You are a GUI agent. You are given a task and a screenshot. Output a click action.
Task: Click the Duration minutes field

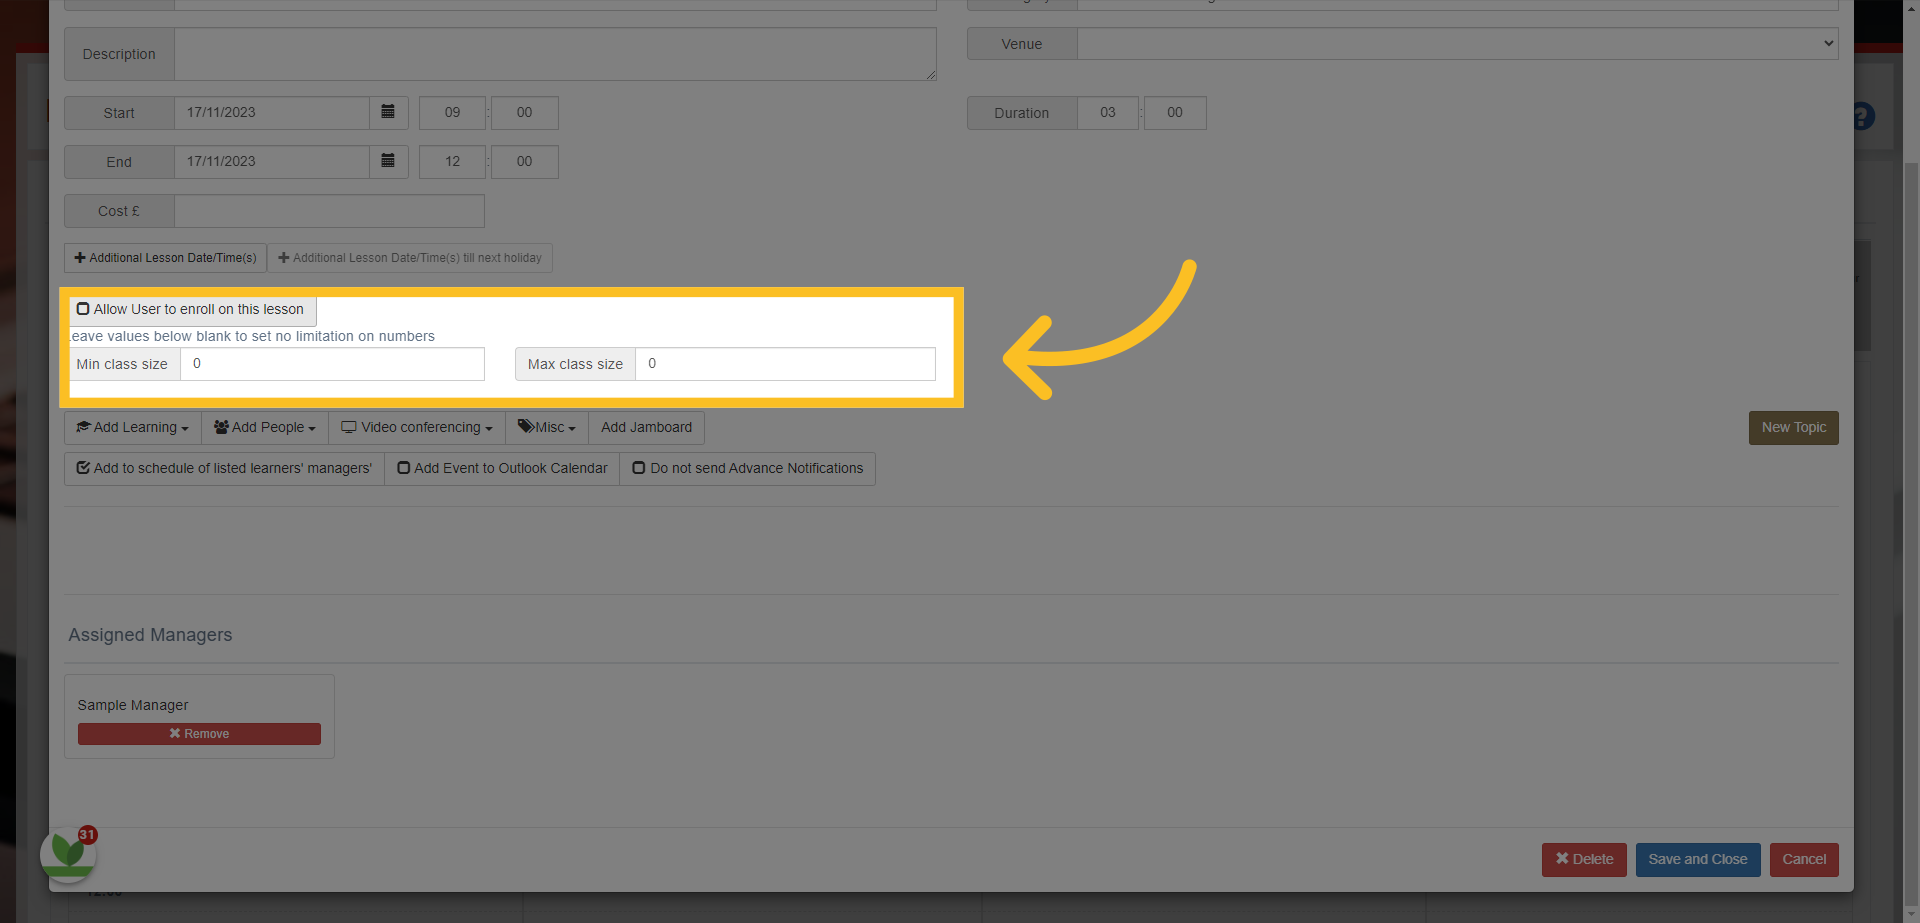click(1175, 112)
